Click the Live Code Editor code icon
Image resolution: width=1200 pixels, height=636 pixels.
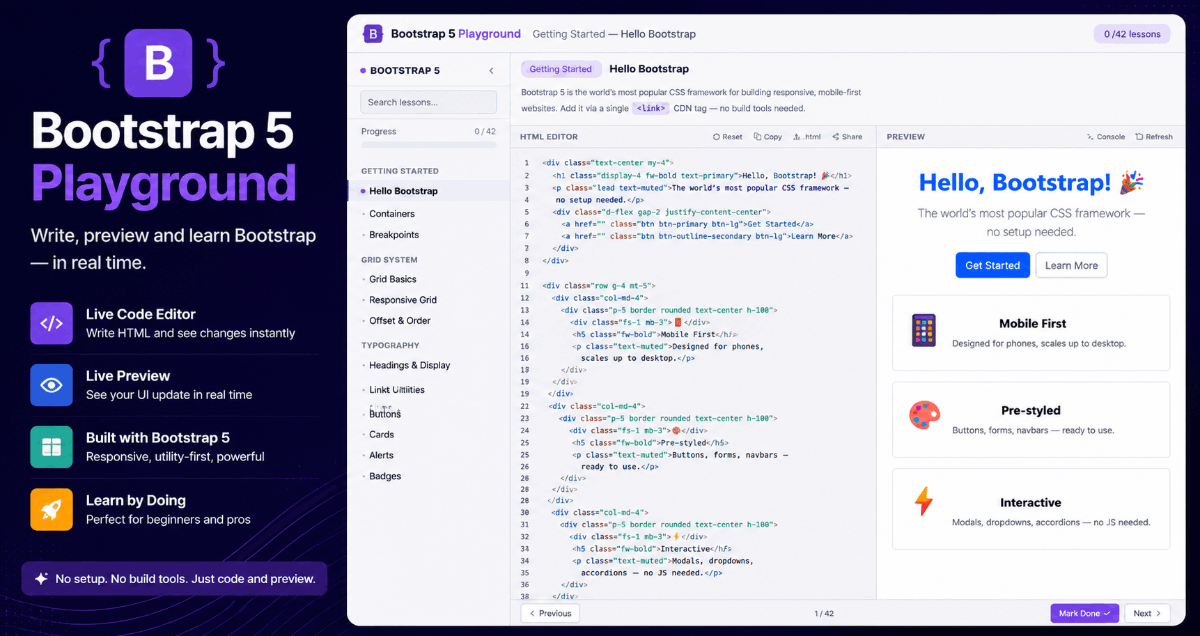[x=51, y=323]
